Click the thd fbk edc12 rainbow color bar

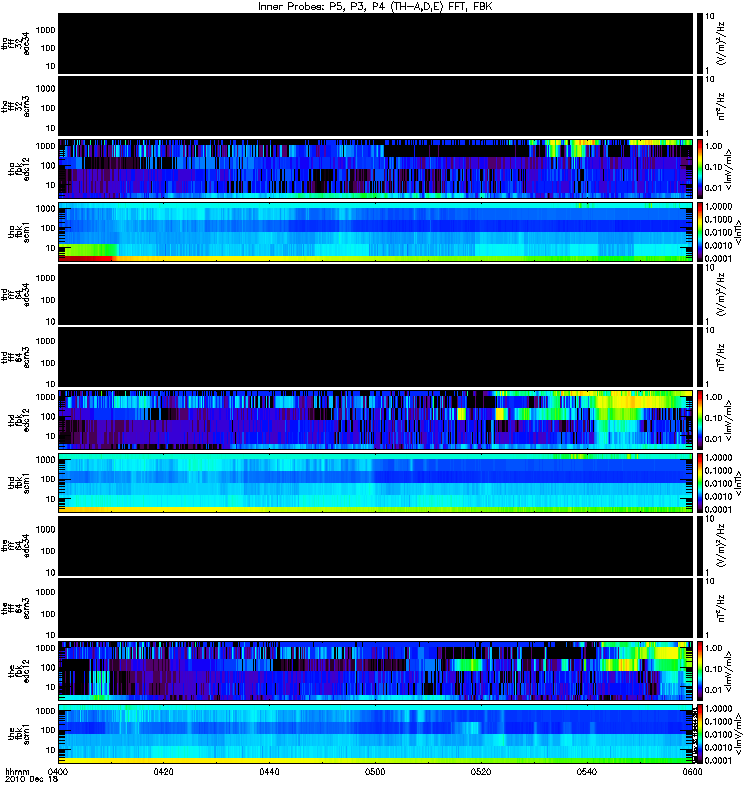pos(699,420)
